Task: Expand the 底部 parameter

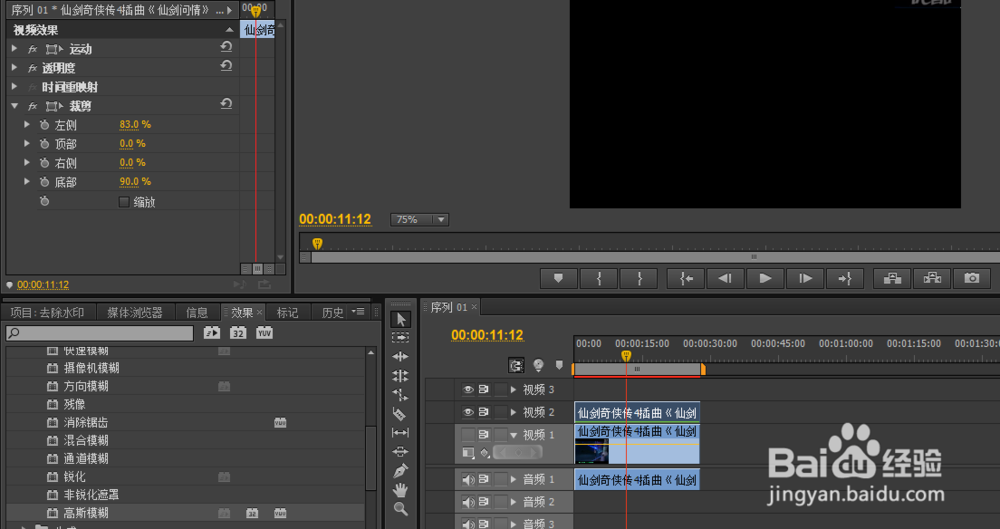Action: [x=27, y=182]
